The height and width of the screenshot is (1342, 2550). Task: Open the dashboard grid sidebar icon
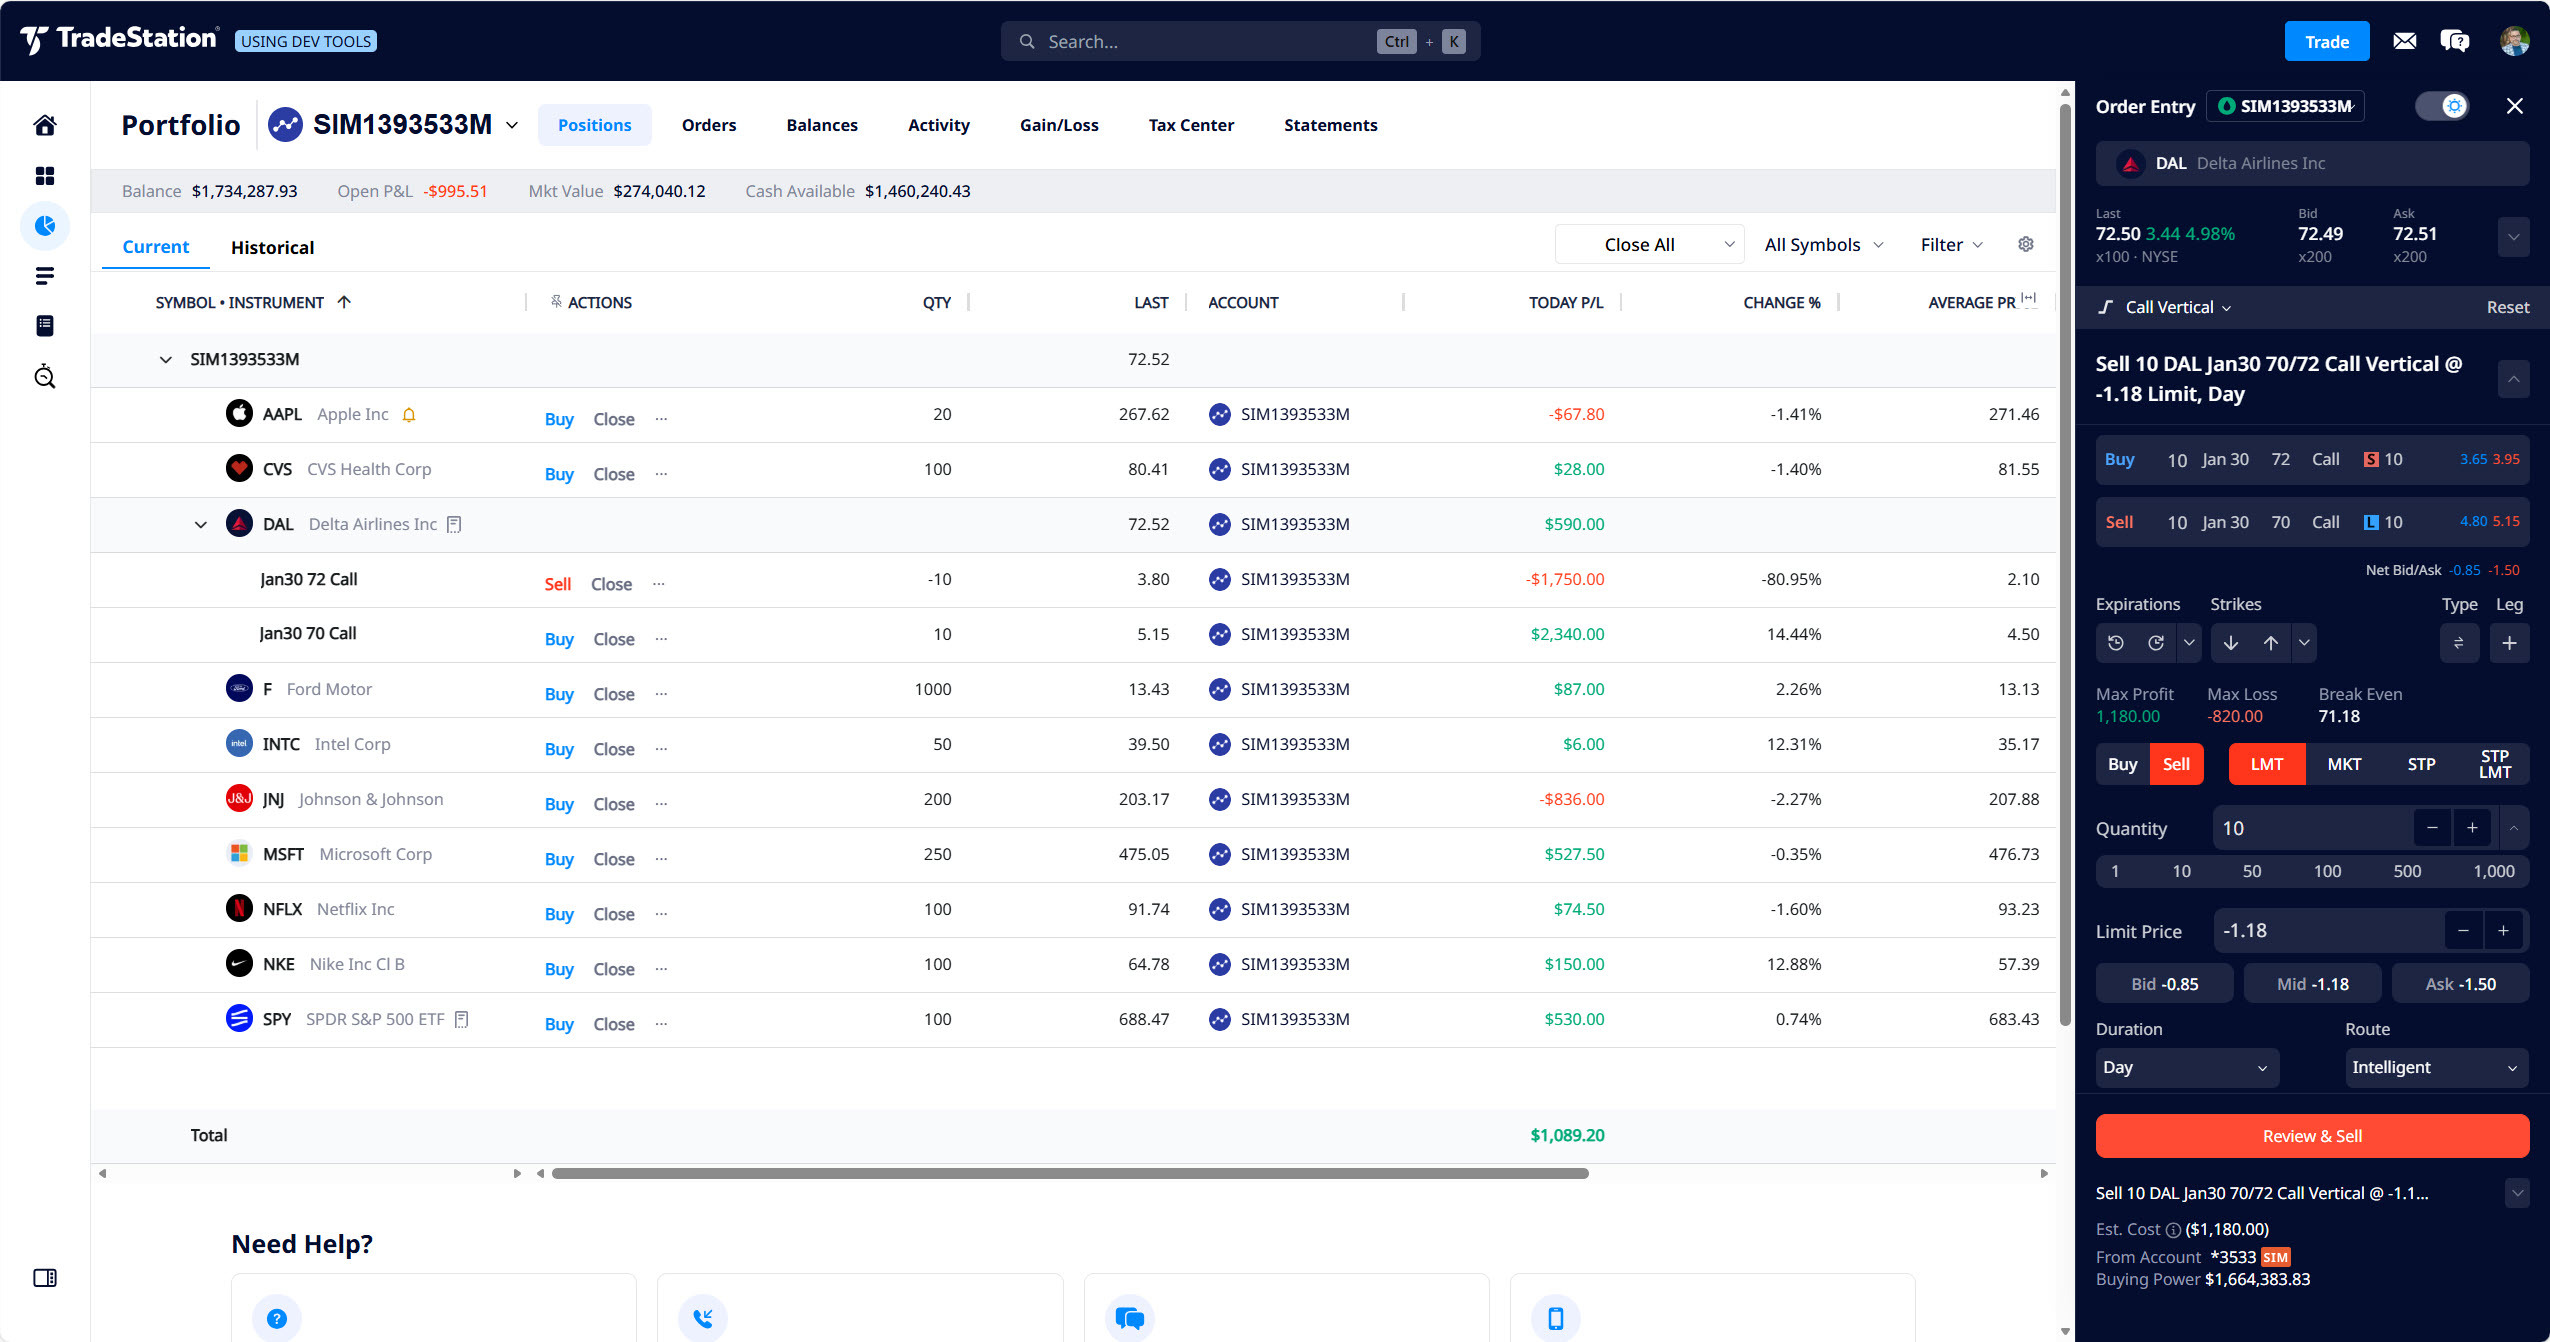point(45,176)
